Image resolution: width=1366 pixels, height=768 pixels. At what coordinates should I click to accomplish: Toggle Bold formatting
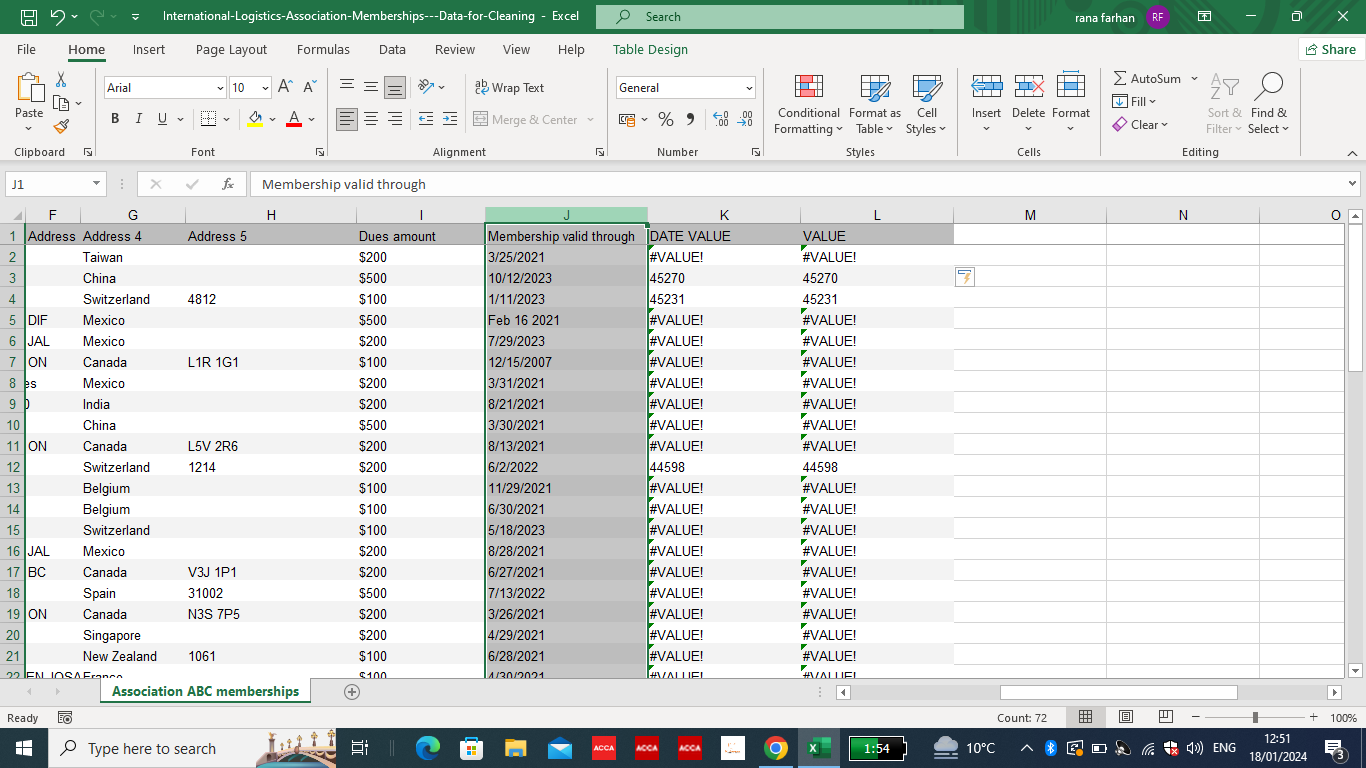pos(114,119)
